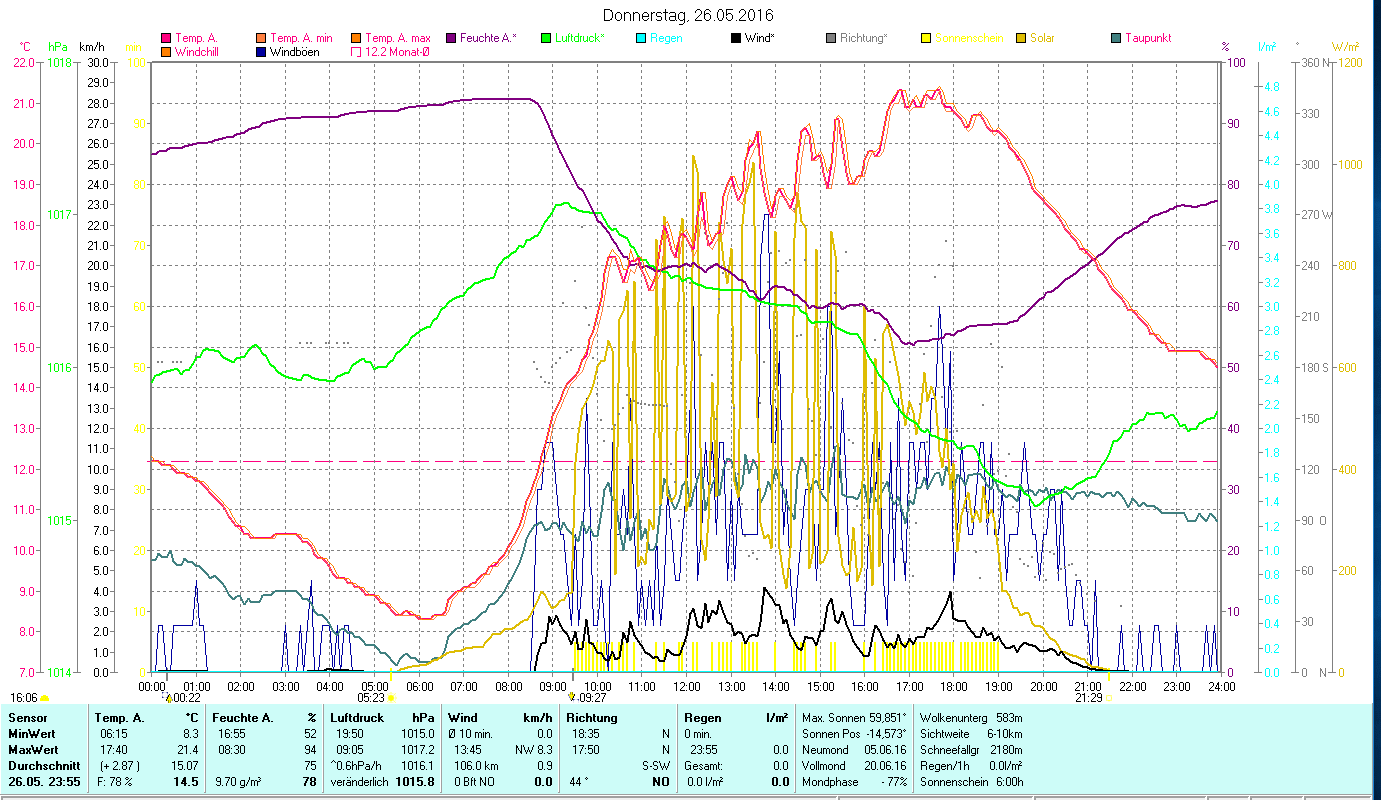Image resolution: width=1381 pixels, height=800 pixels.
Task: Click the absolute humidity value 9.70 g/m³
Action: (x=238, y=781)
